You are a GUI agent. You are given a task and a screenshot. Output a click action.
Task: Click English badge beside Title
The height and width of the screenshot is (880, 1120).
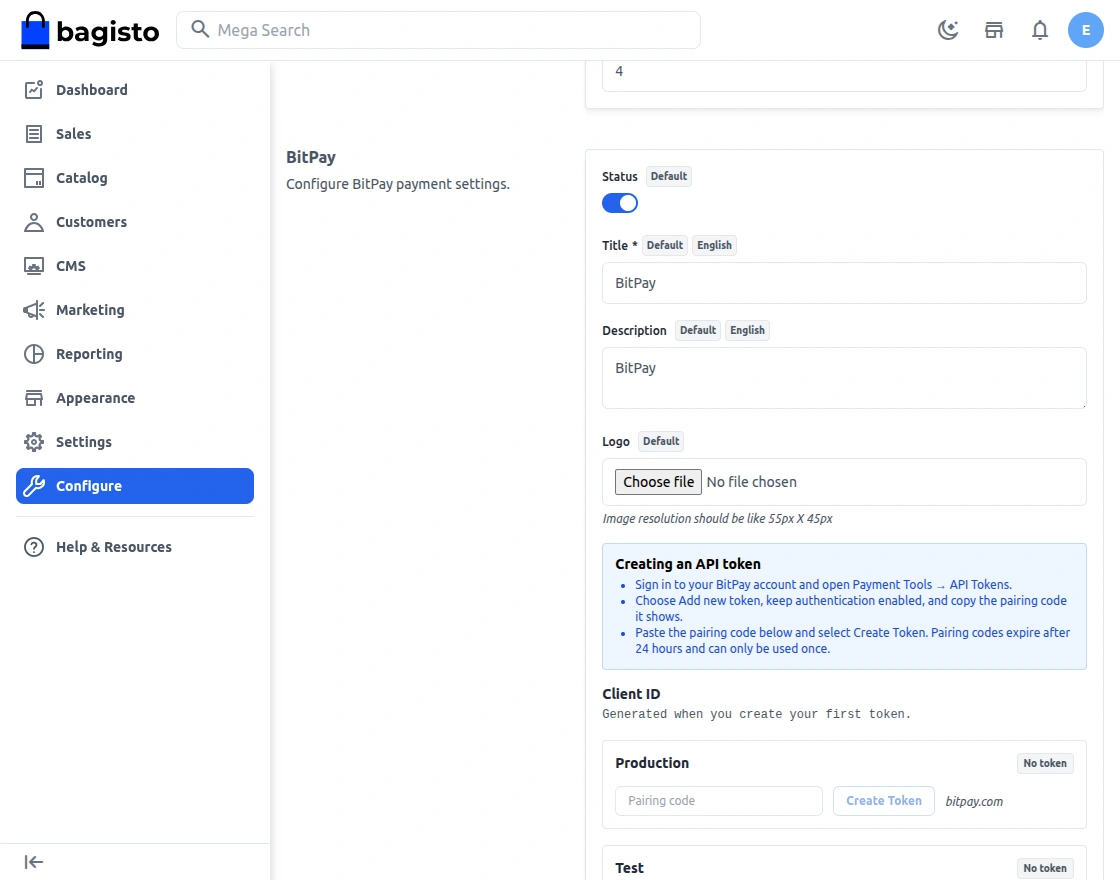714,245
